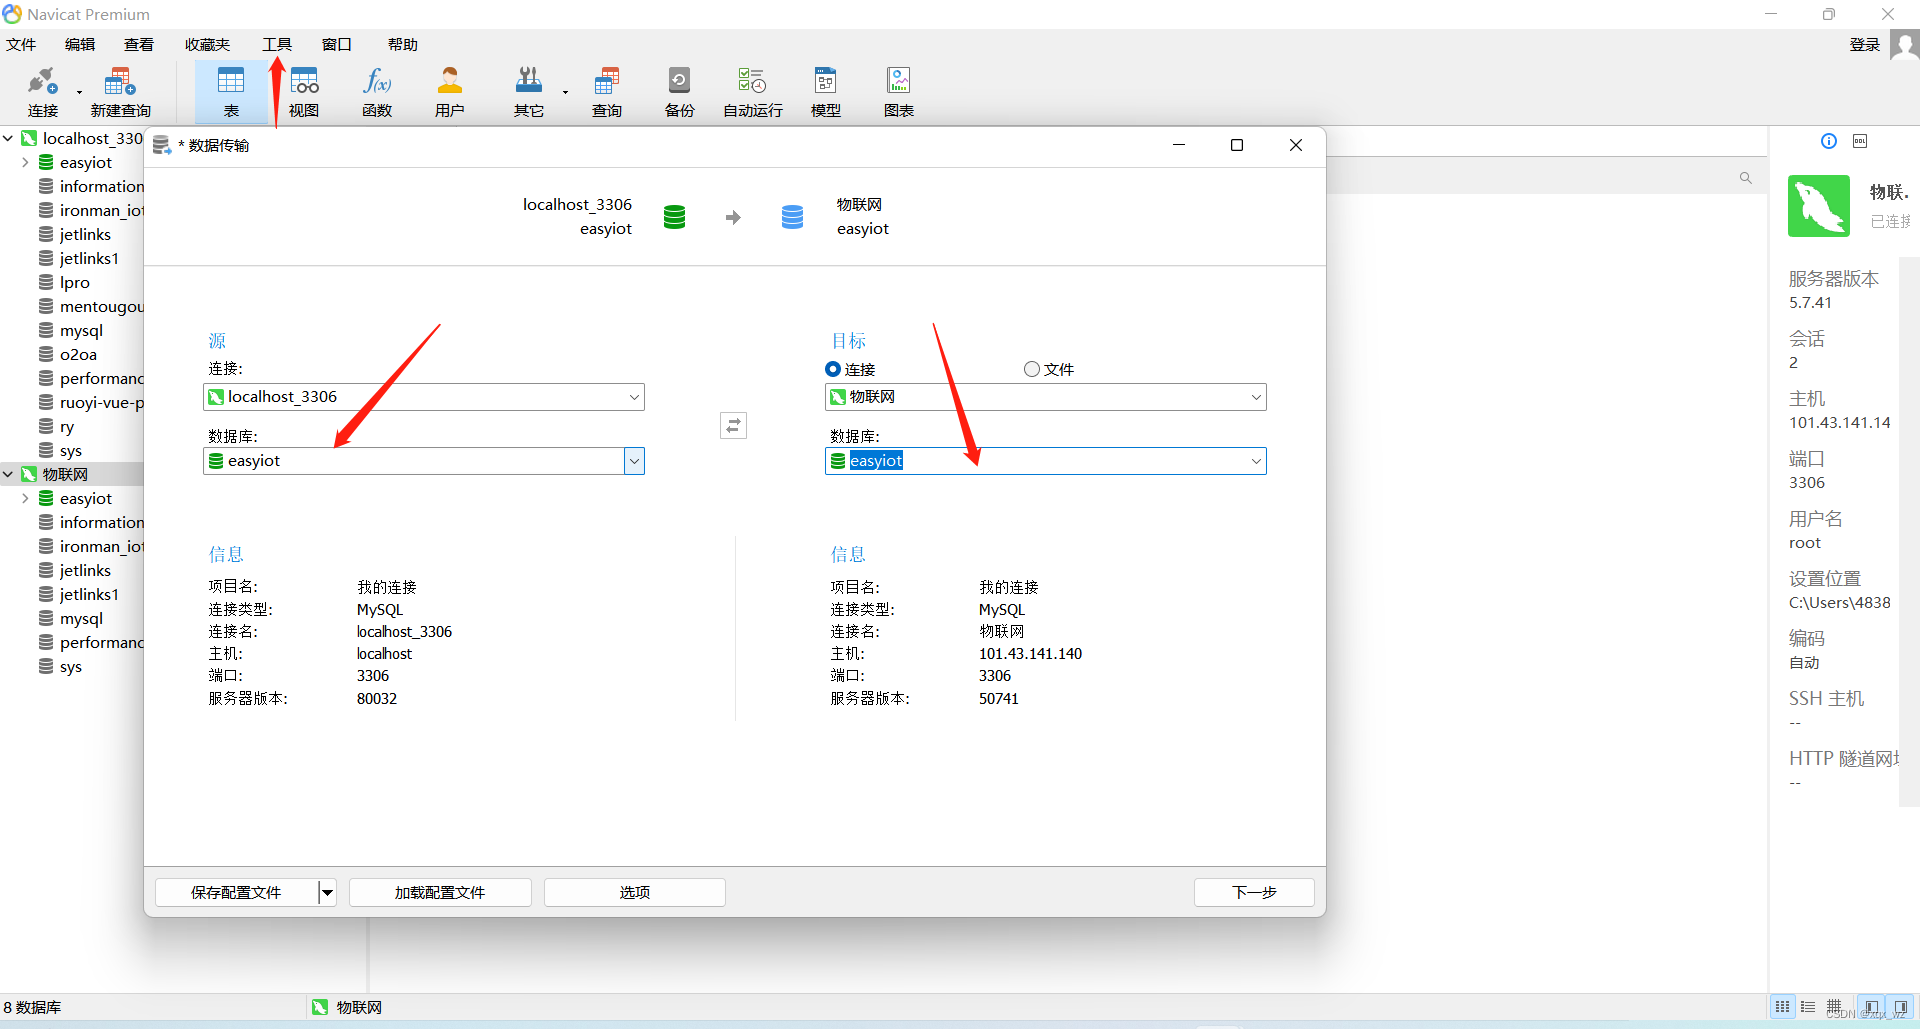The image size is (1920, 1029).
Task: Expand easyiot under localhost_3306
Action: [x=25, y=162]
